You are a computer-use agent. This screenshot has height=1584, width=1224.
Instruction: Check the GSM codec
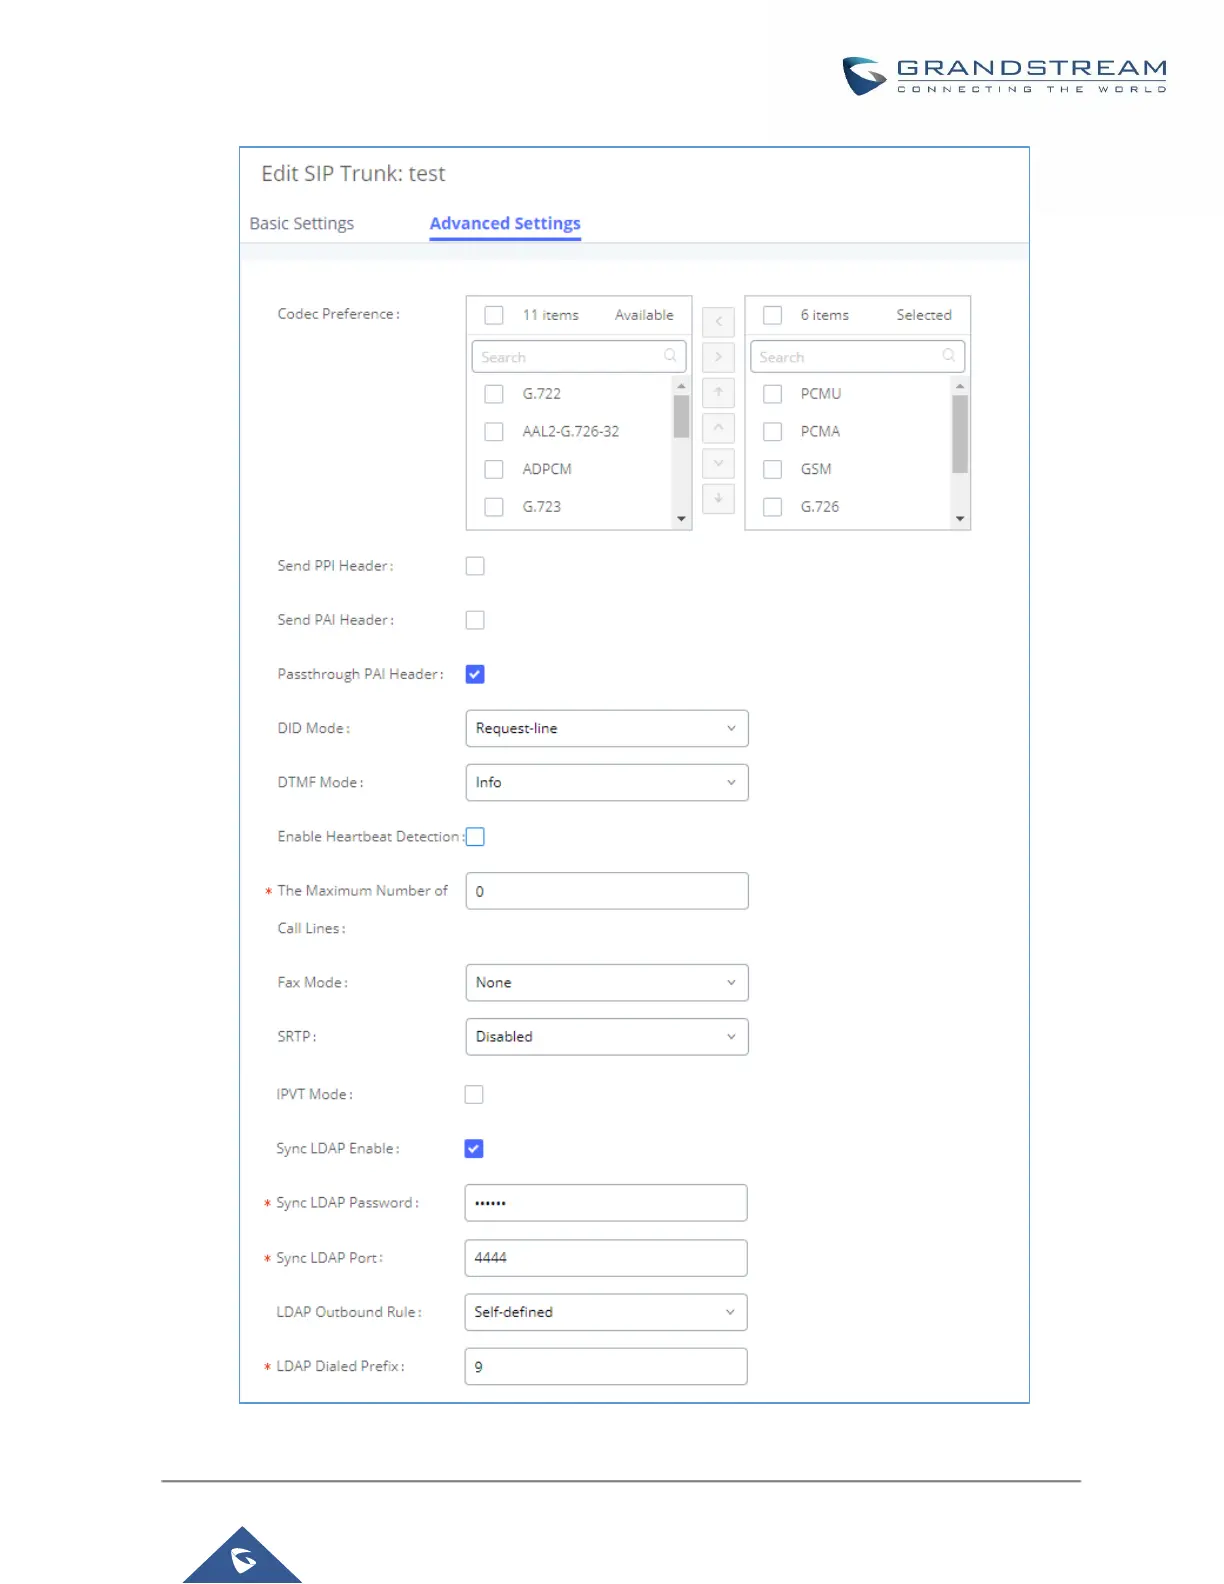pyautogui.click(x=772, y=469)
